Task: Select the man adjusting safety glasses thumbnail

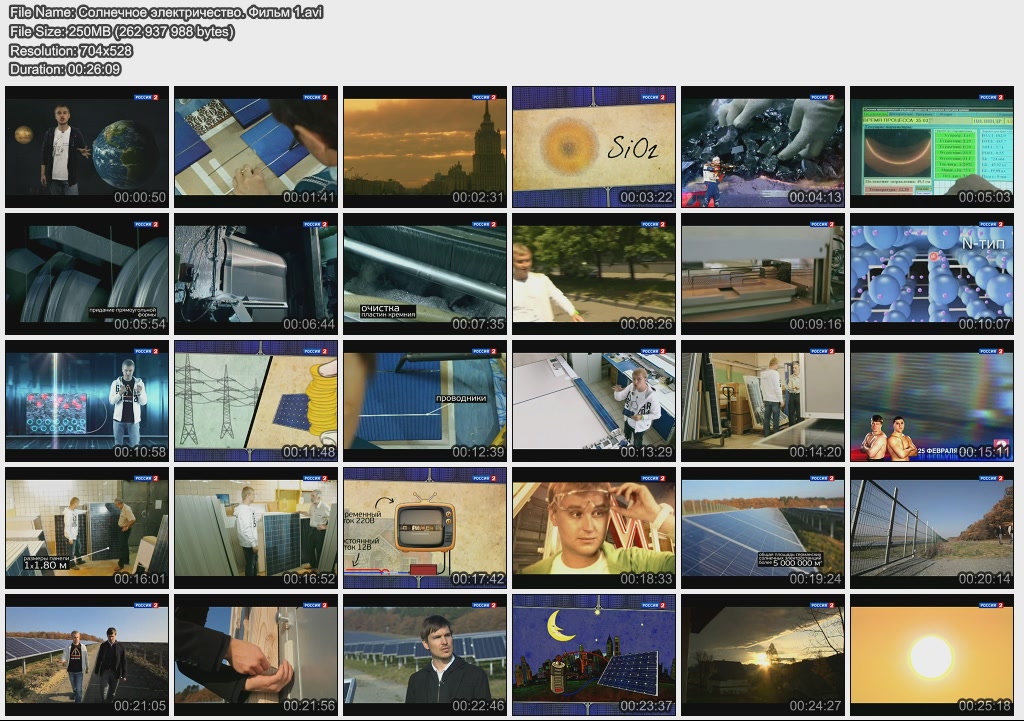Action: pos(594,528)
